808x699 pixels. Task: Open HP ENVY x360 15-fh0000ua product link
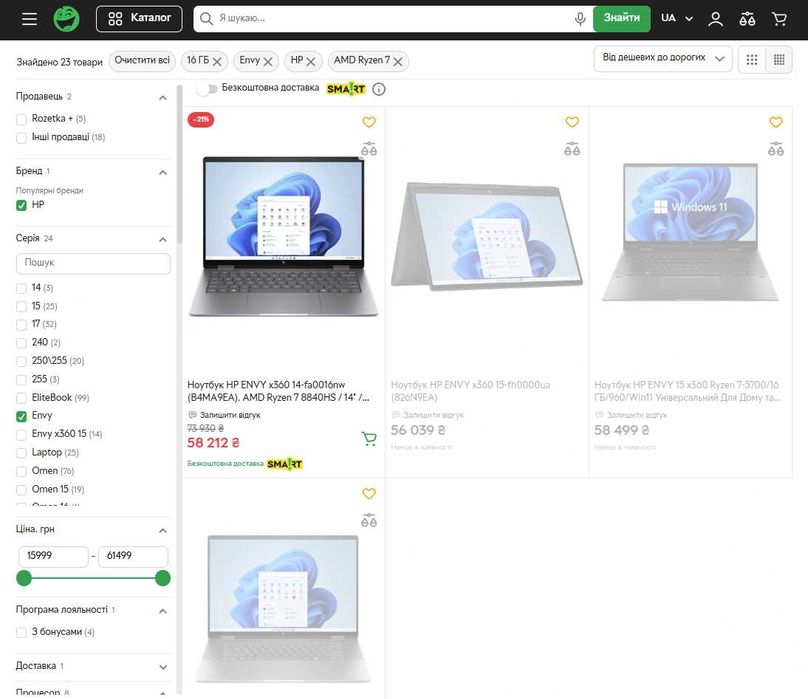click(x=470, y=391)
